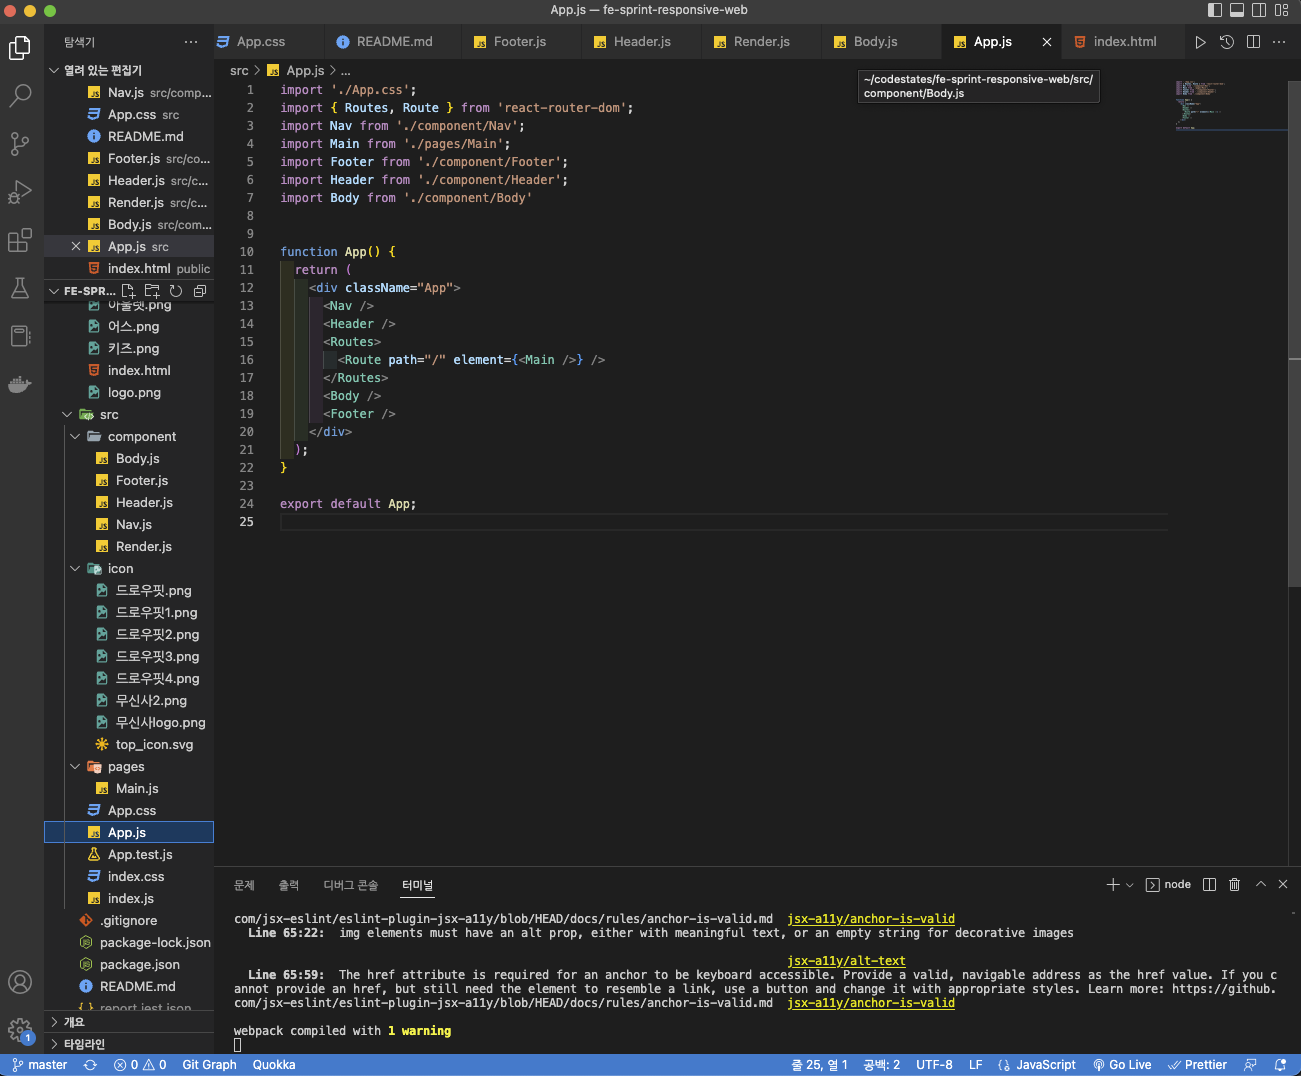The height and width of the screenshot is (1076, 1301).
Task: Open the terminal launch profile dropdown arrow
Action: click(1130, 884)
